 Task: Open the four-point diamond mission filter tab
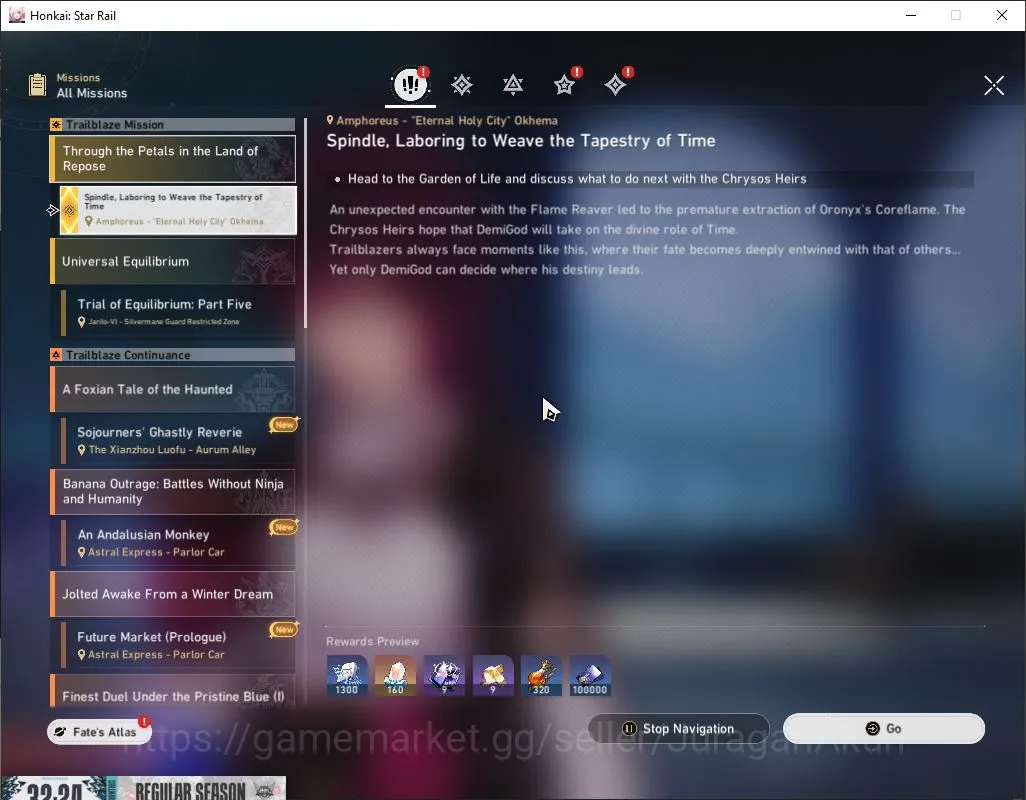pos(615,84)
